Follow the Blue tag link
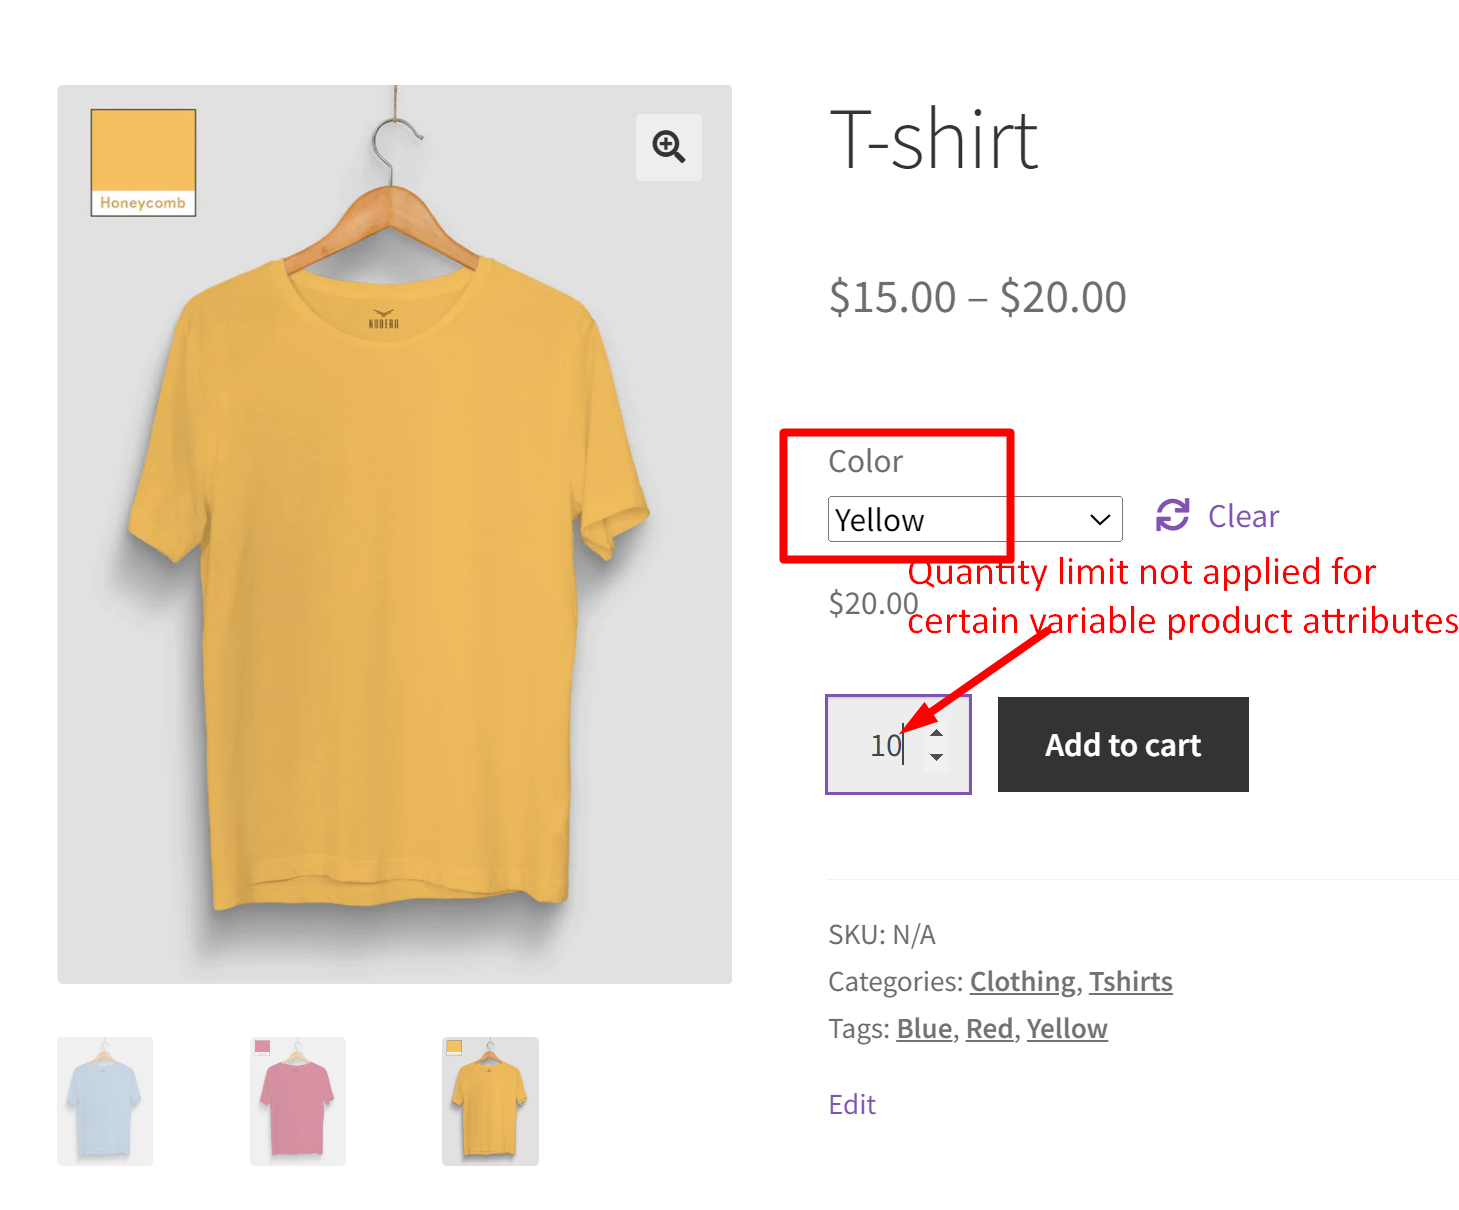 [x=924, y=1028]
